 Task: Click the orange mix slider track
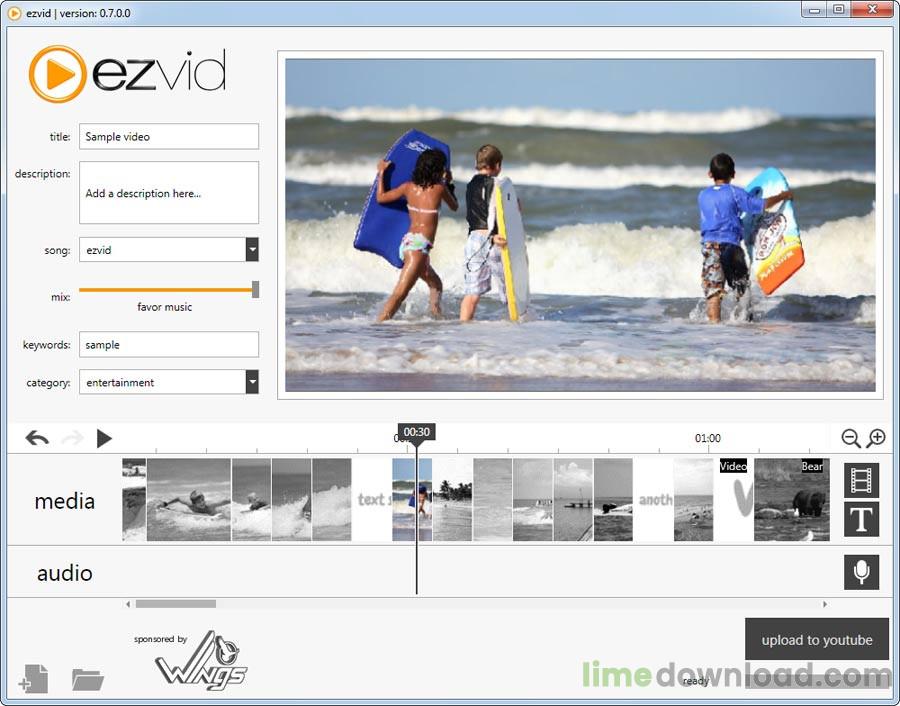pyautogui.click(x=165, y=290)
